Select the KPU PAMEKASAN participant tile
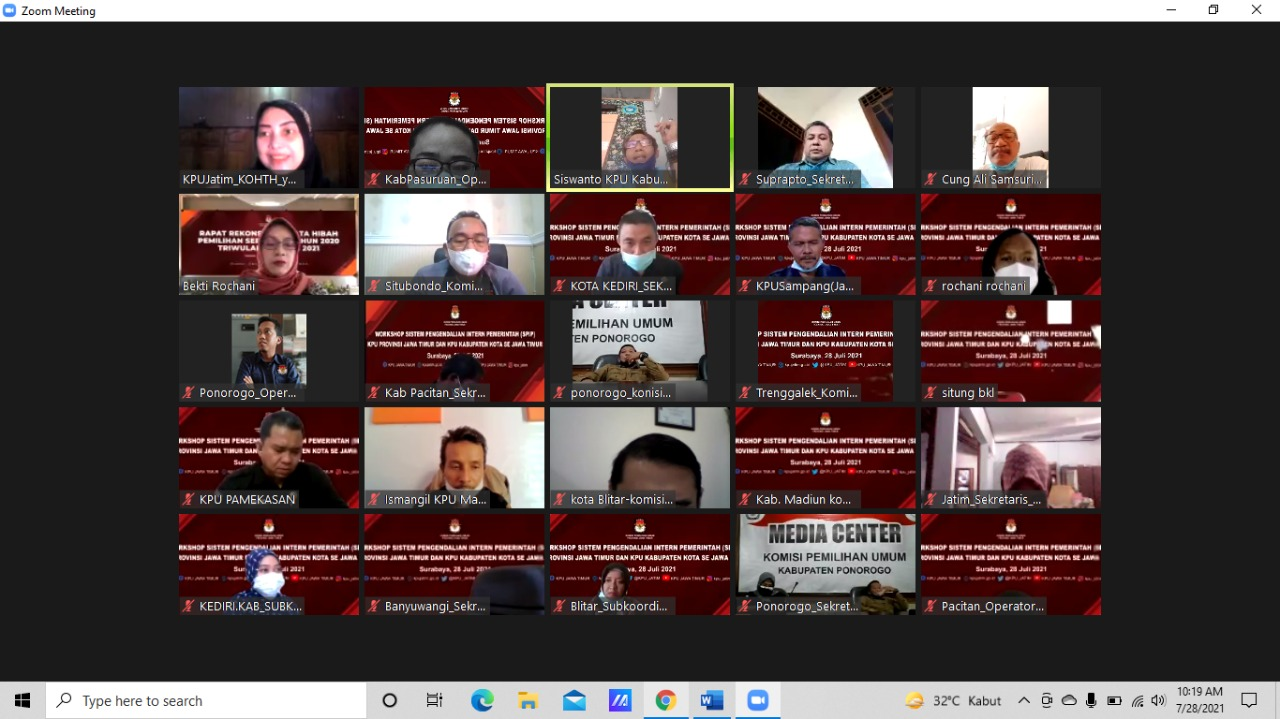The image size is (1280, 719). (x=269, y=457)
